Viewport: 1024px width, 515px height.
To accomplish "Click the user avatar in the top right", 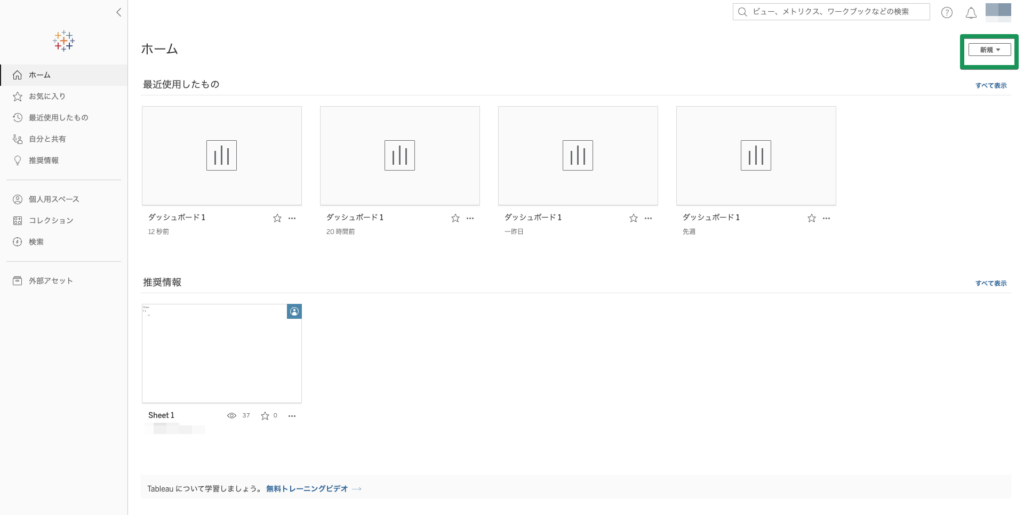I will point(998,11).
